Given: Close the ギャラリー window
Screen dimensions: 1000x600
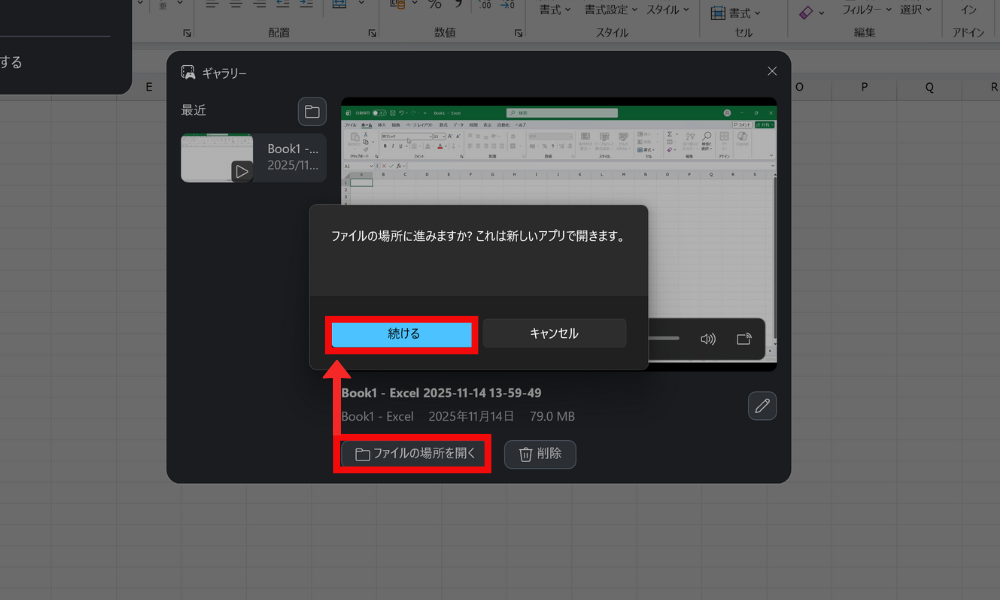Looking at the screenshot, I should point(772,71).
